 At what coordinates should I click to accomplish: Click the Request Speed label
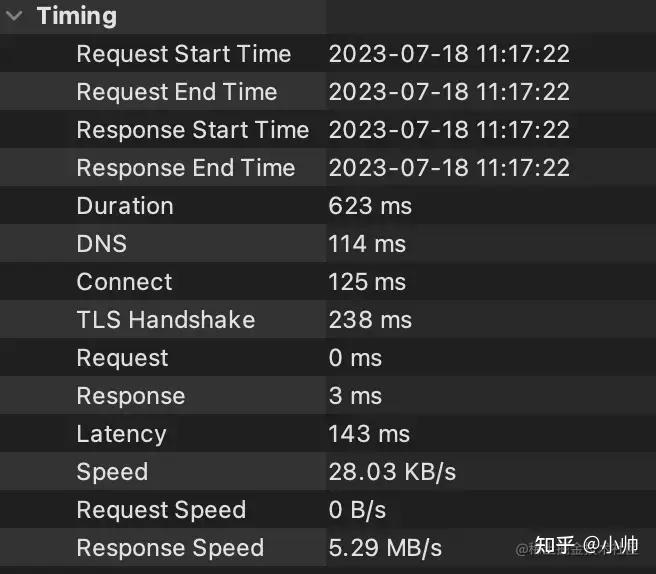tap(160, 510)
